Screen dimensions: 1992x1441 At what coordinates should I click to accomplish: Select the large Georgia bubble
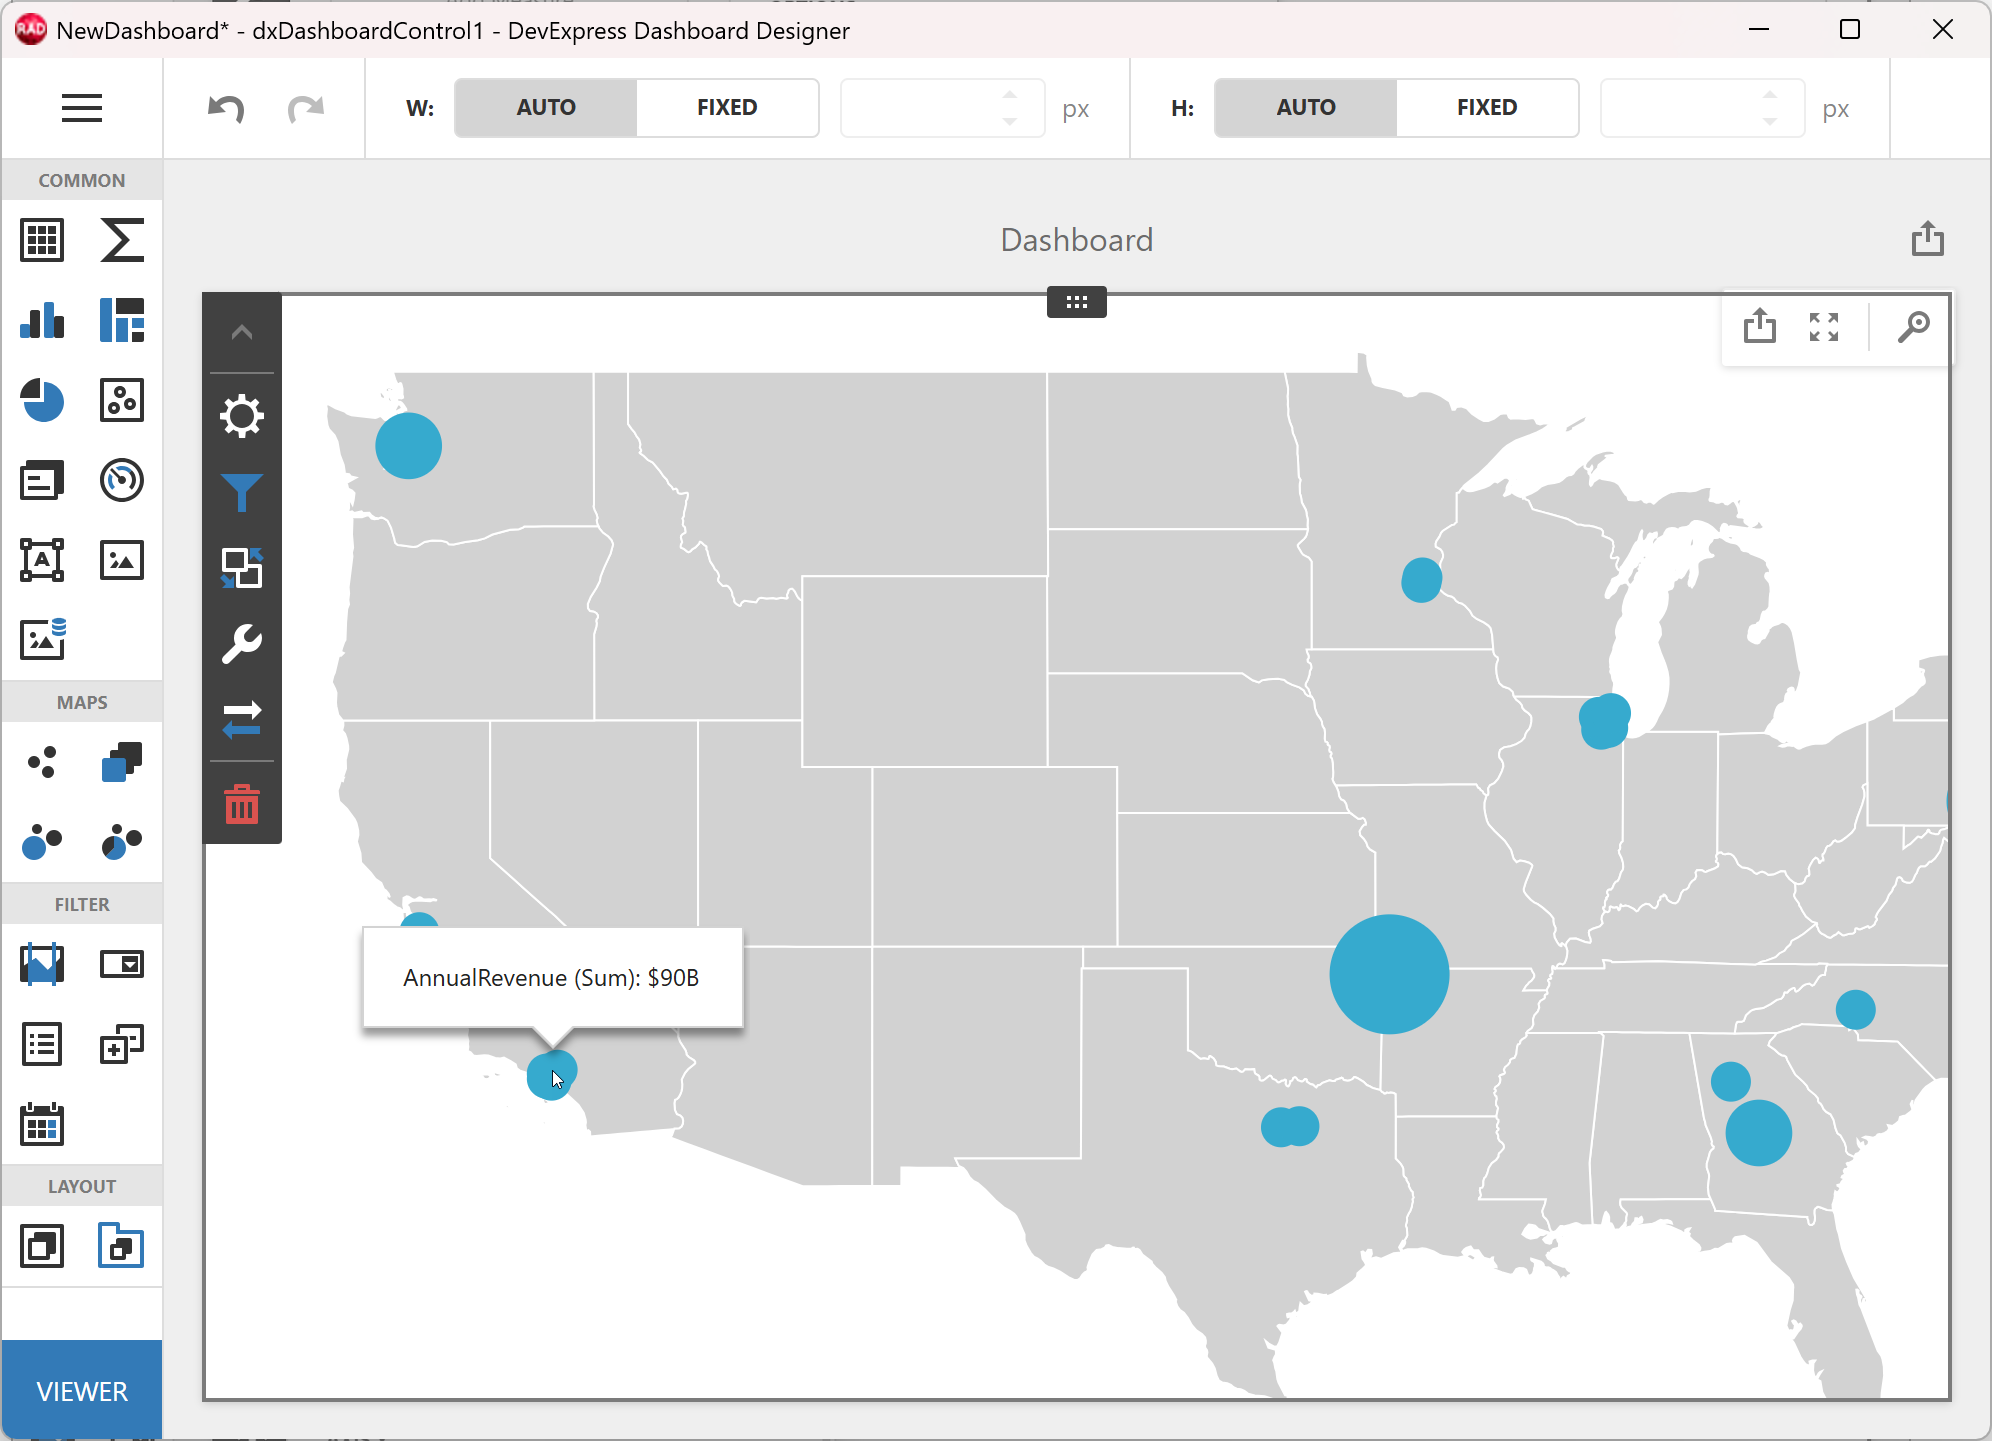point(1759,1133)
